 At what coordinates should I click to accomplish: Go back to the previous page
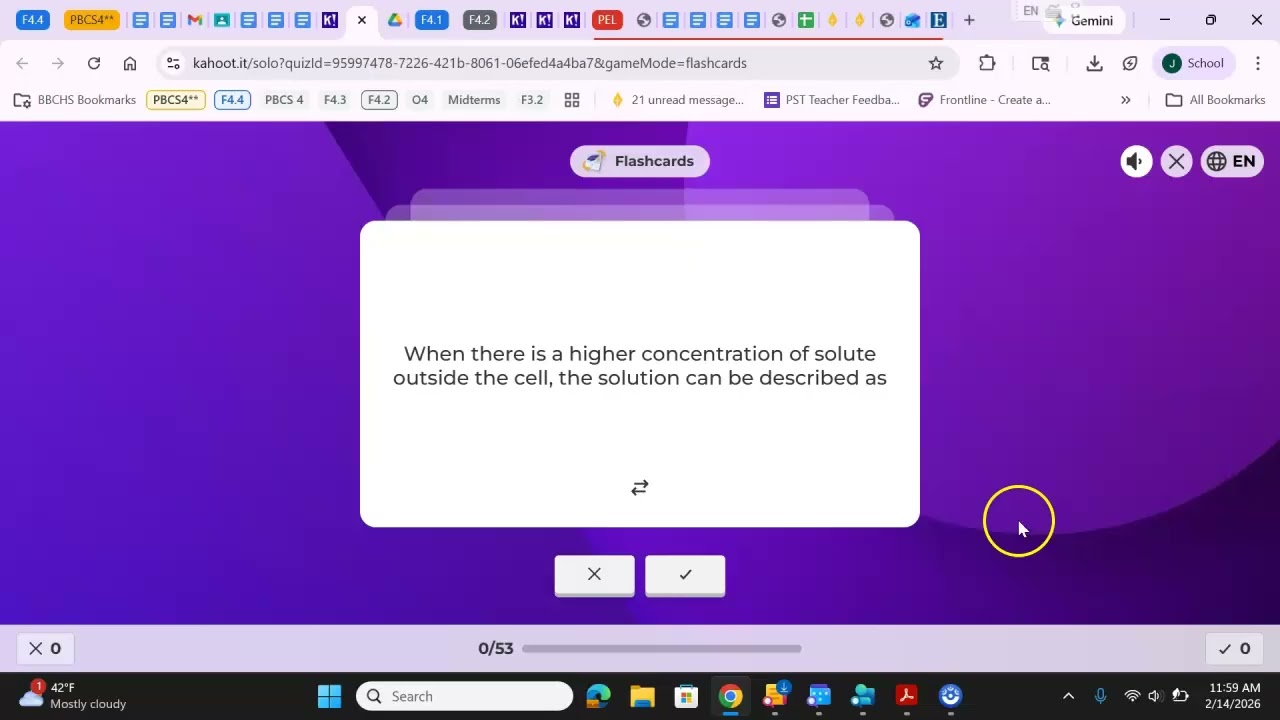[22, 63]
